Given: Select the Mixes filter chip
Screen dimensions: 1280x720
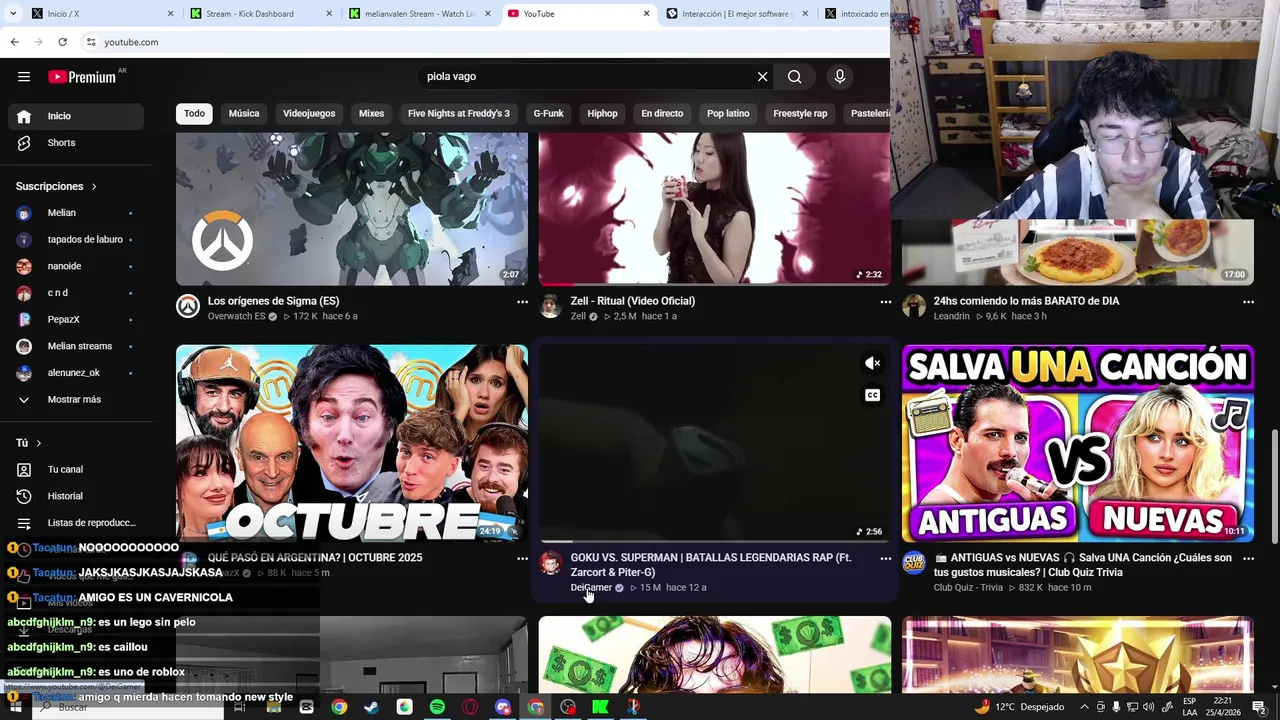Looking at the screenshot, I should pyautogui.click(x=371, y=113).
